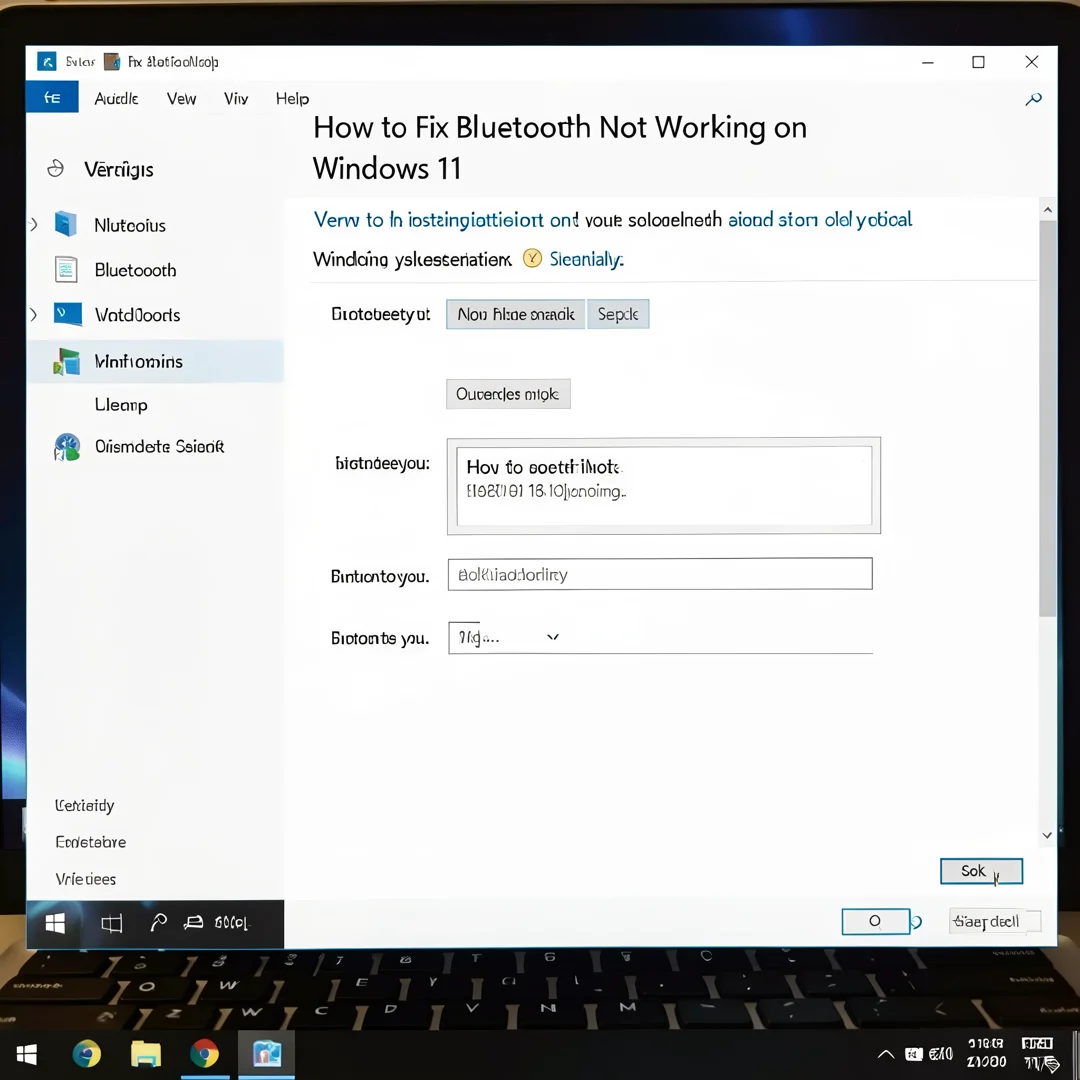Click the notification icon at taskbar right

(1040, 1054)
